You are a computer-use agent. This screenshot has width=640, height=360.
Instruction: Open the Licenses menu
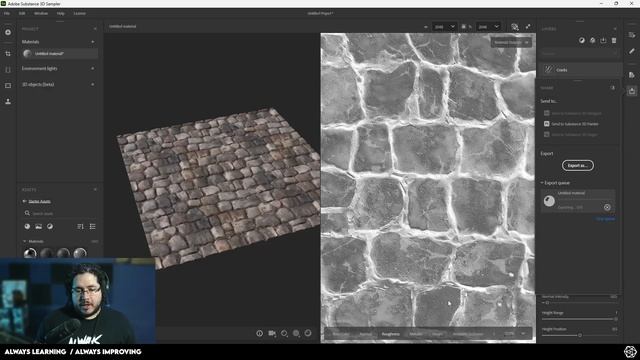coord(80,13)
